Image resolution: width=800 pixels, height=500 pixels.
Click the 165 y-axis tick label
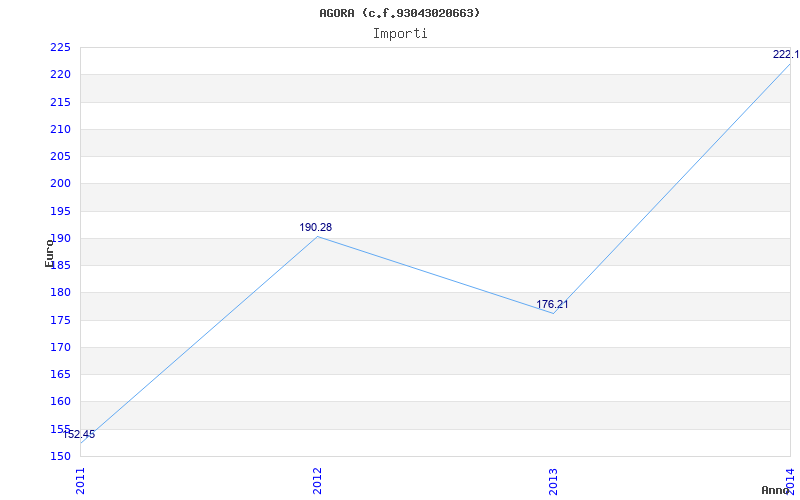click(x=59, y=374)
